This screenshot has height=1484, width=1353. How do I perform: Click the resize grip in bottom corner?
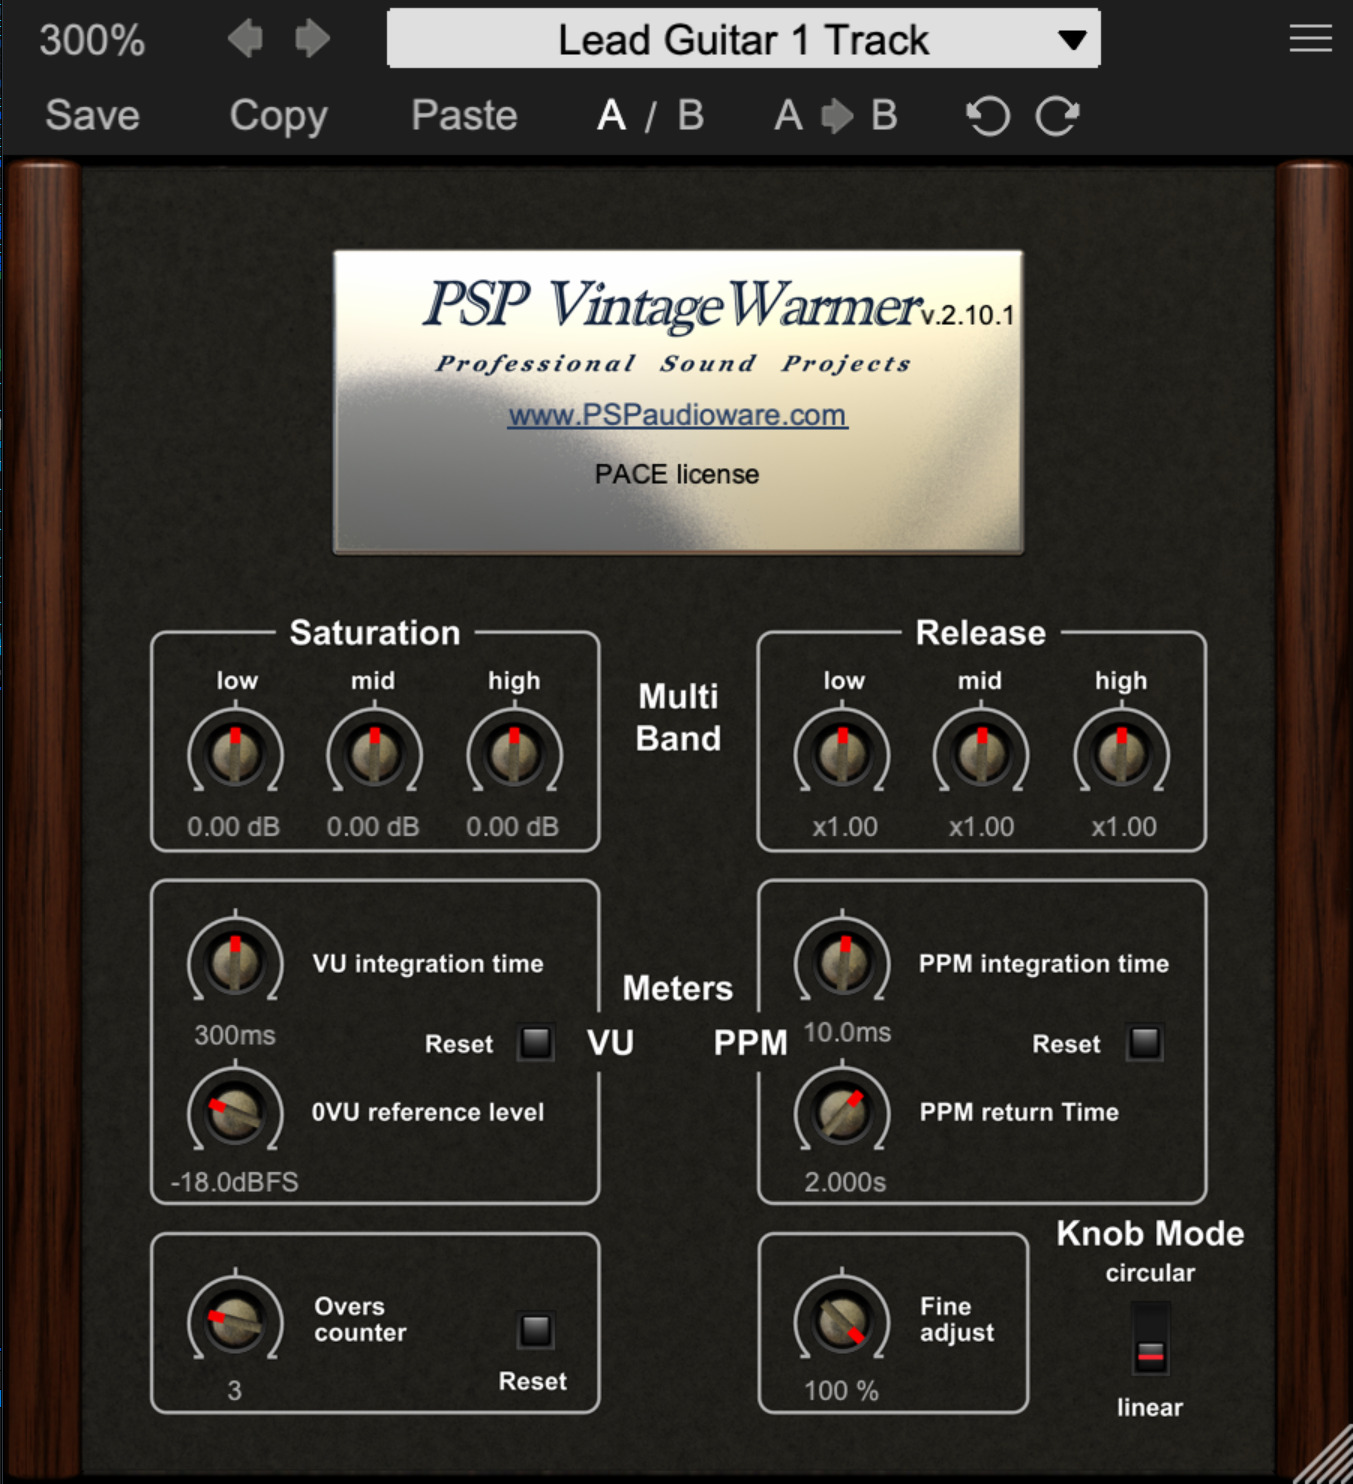tap(1328, 1461)
